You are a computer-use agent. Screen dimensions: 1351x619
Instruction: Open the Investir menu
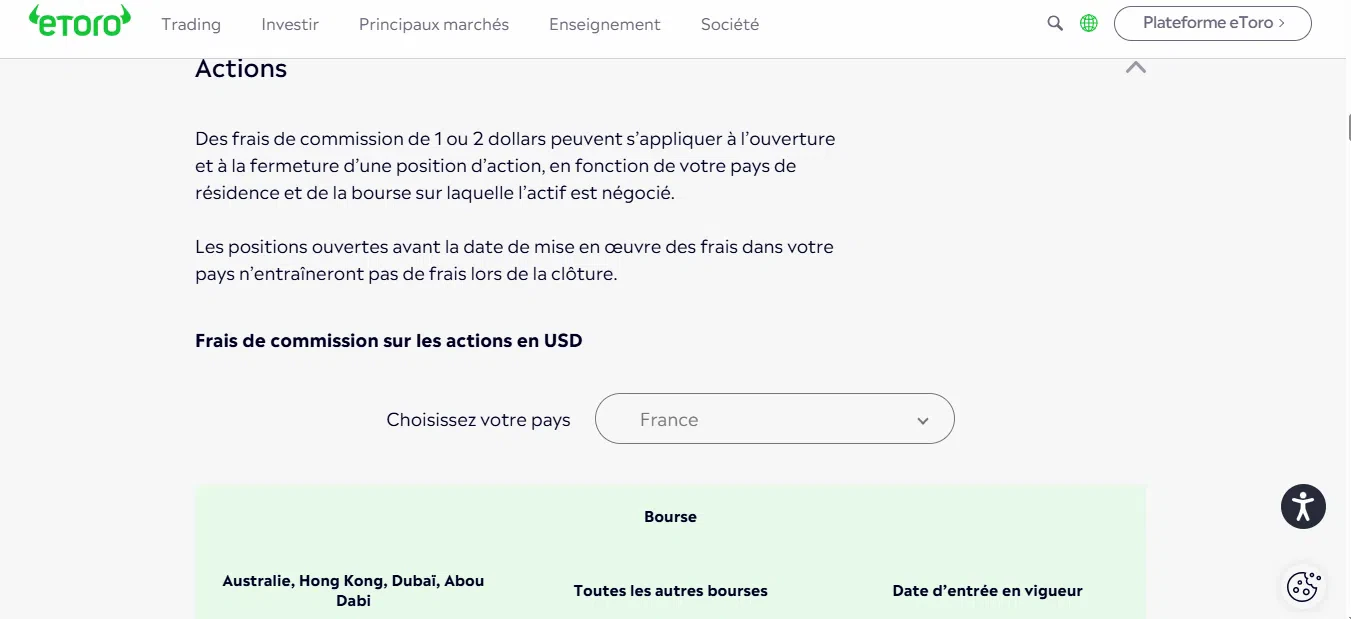(x=290, y=24)
